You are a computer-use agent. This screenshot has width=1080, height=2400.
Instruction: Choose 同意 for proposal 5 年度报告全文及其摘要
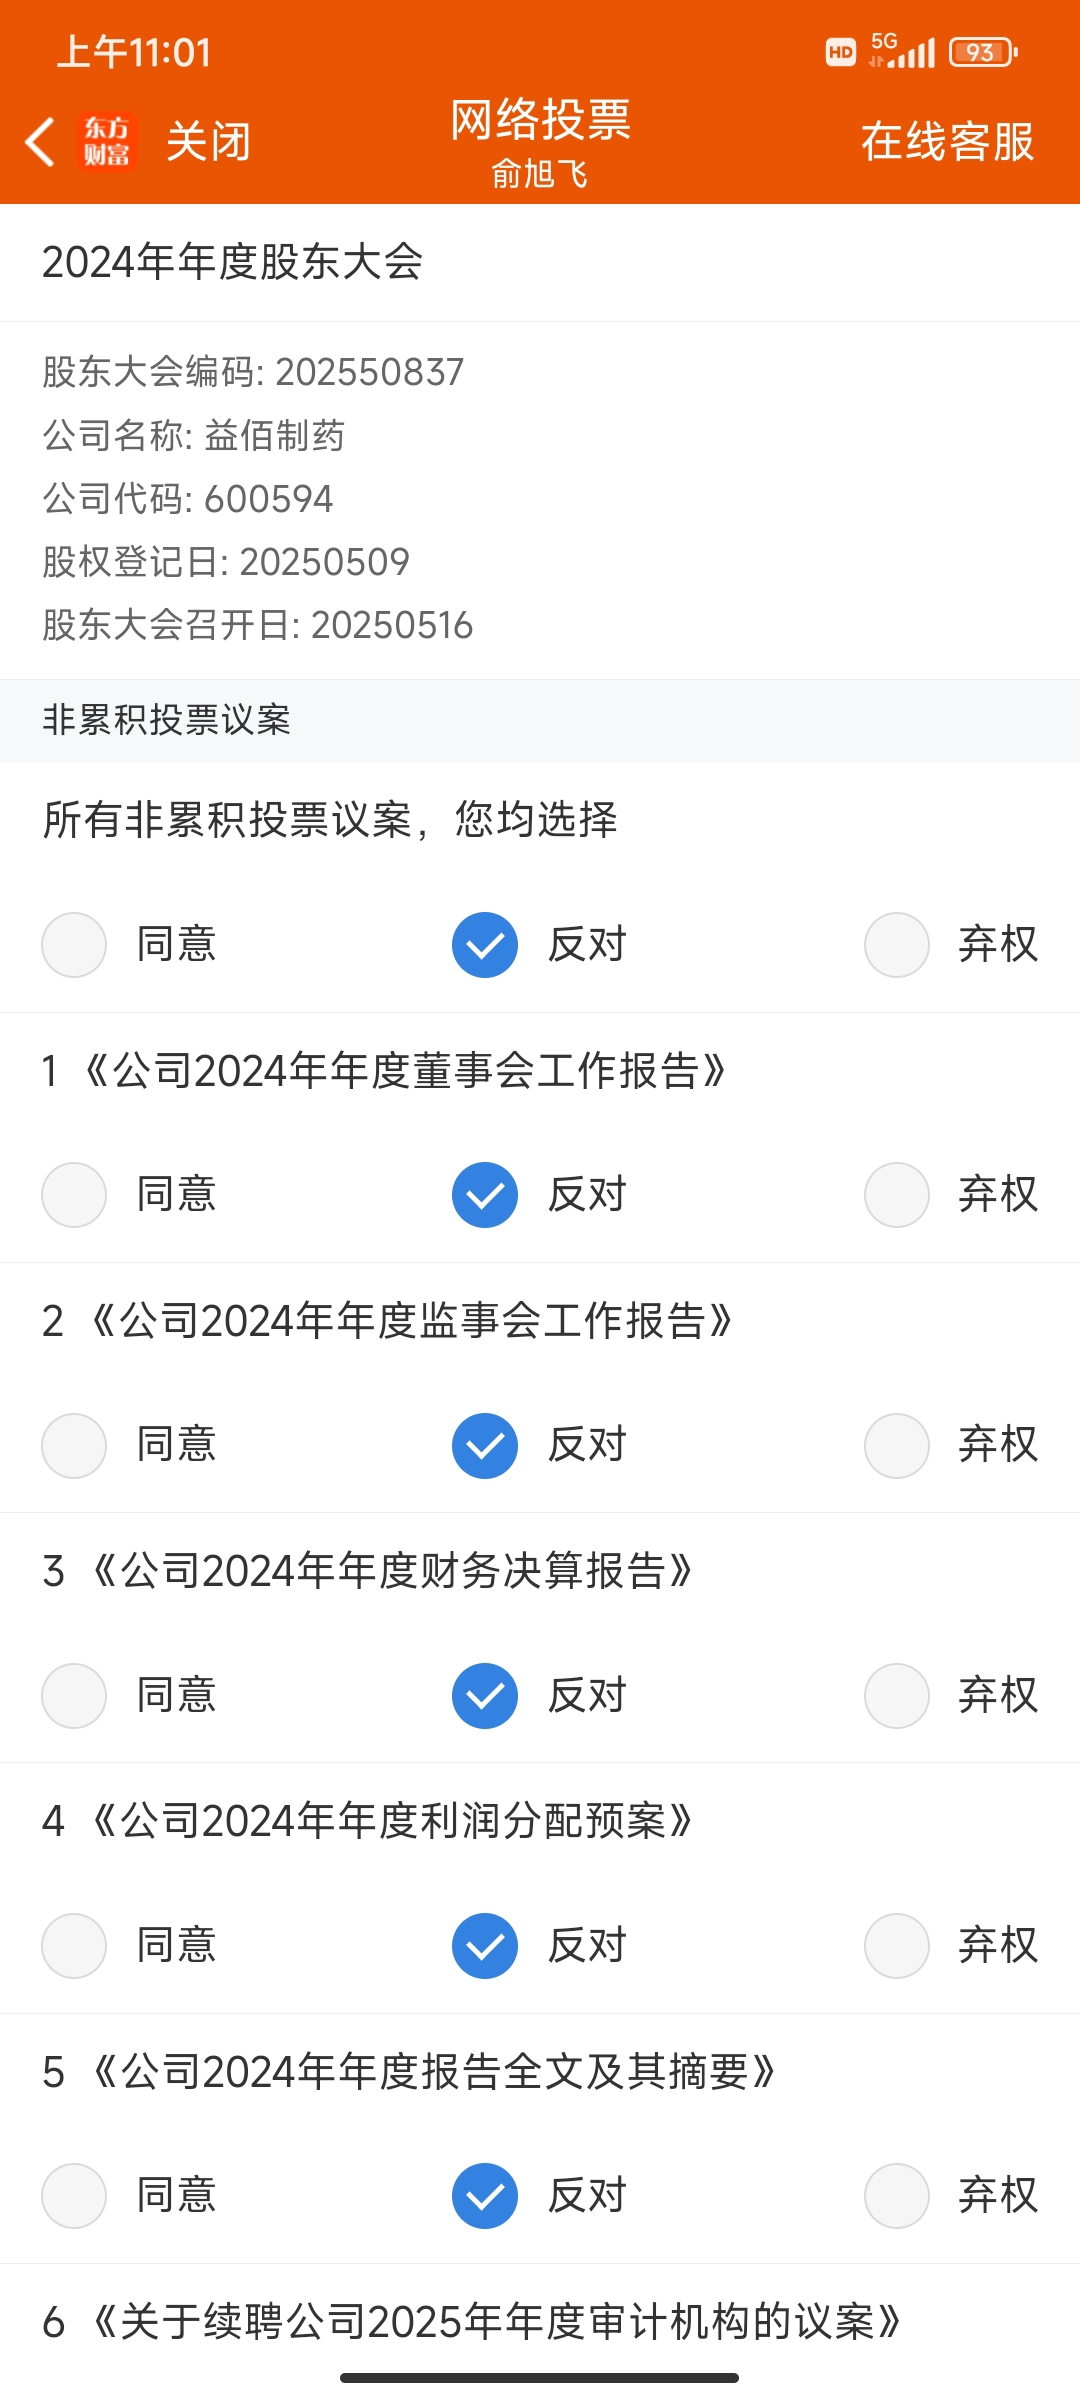point(74,2196)
